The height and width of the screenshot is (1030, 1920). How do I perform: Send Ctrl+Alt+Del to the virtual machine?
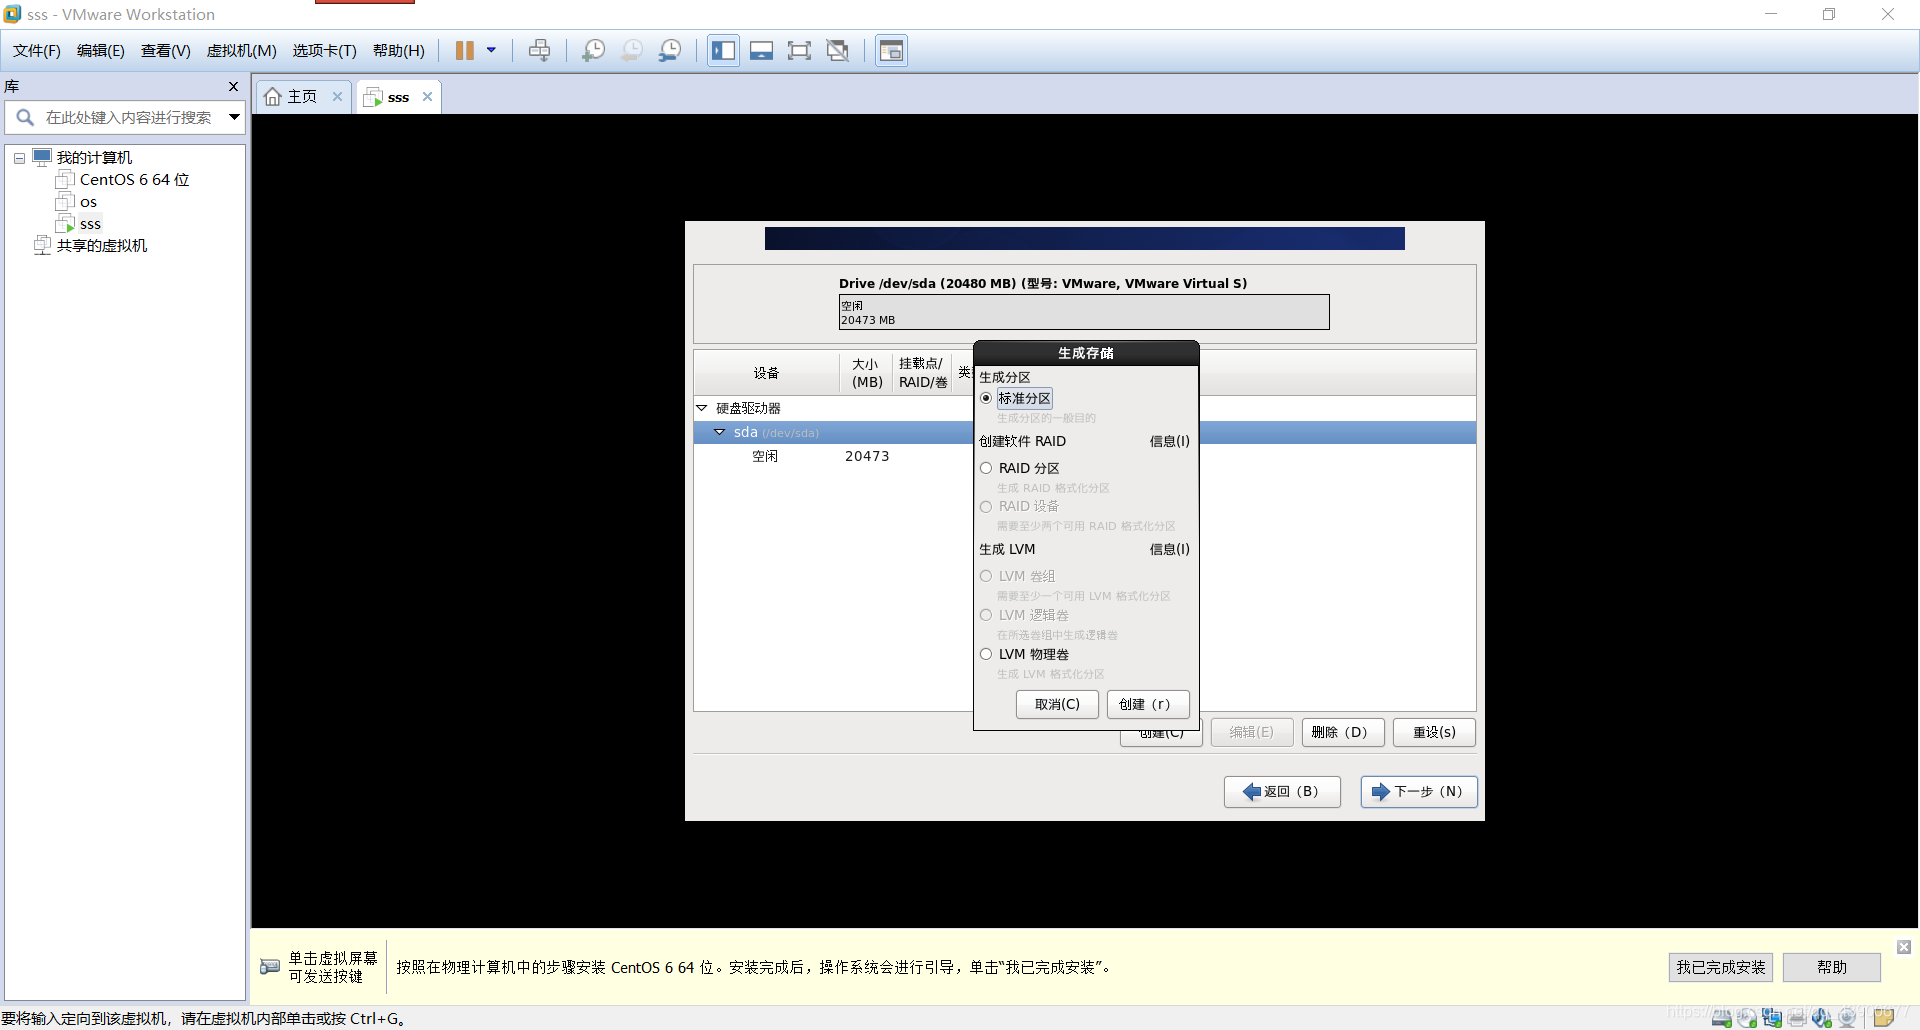coord(539,50)
